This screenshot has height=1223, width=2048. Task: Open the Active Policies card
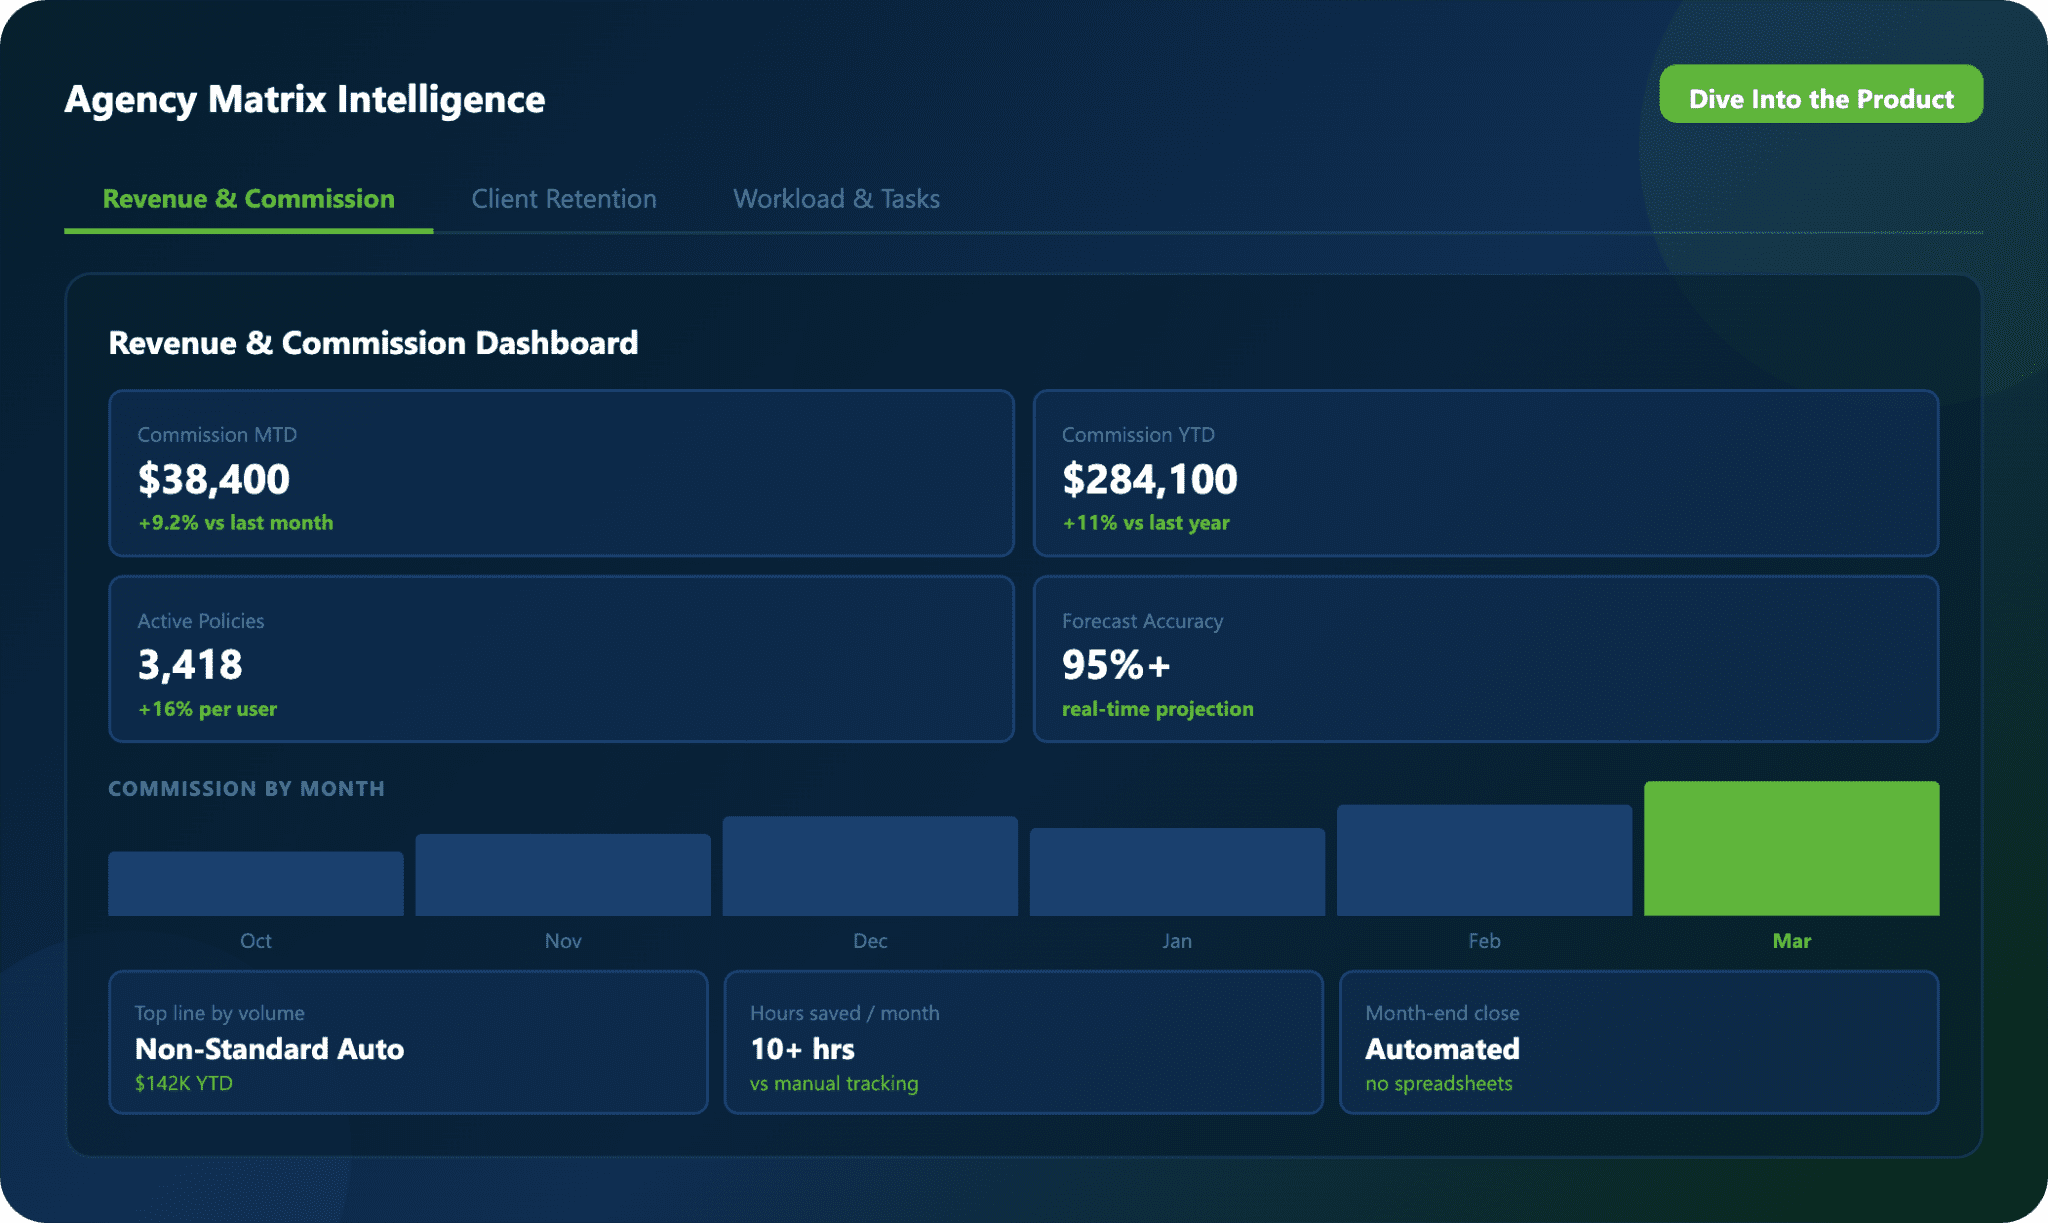(561, 659)
